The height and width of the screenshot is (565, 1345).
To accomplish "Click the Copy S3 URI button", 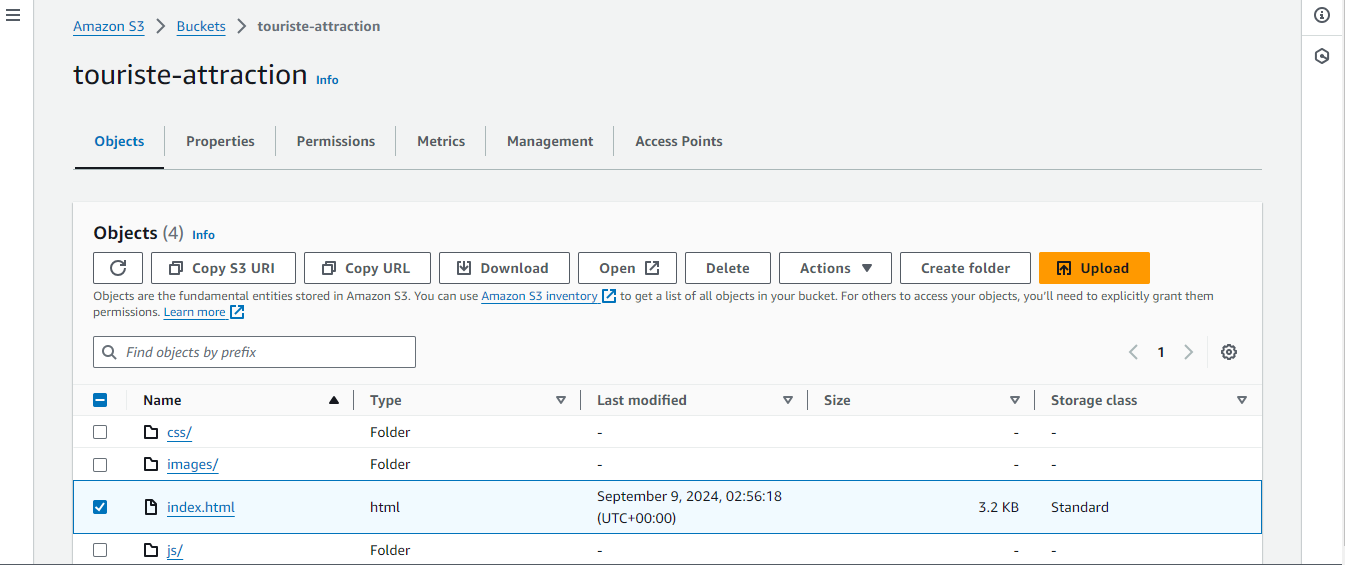I will (x=224, y=268).
